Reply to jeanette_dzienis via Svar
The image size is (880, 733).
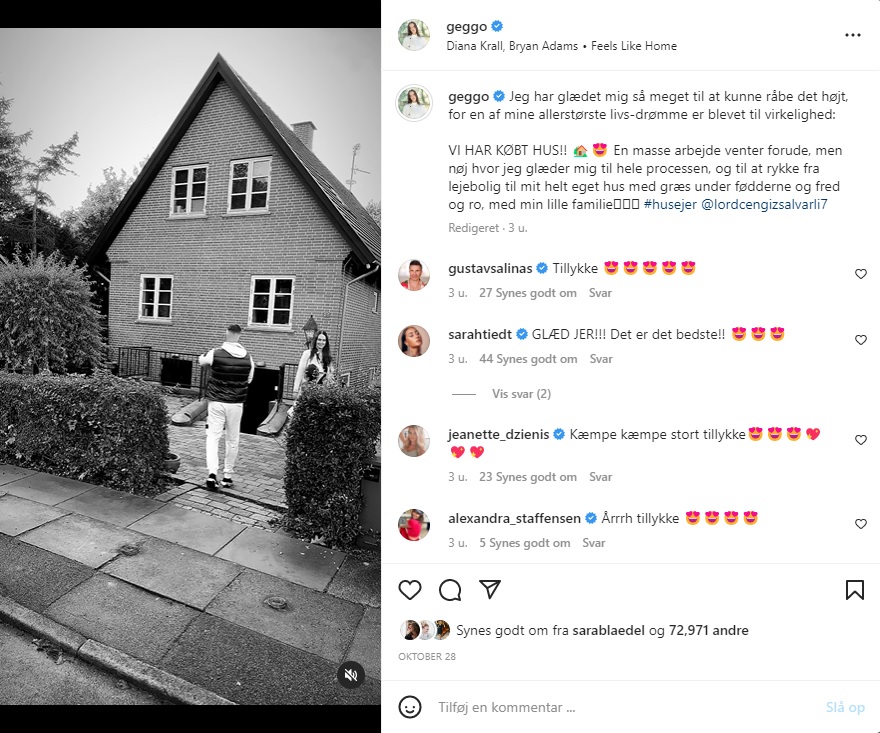tap(601, 477)
